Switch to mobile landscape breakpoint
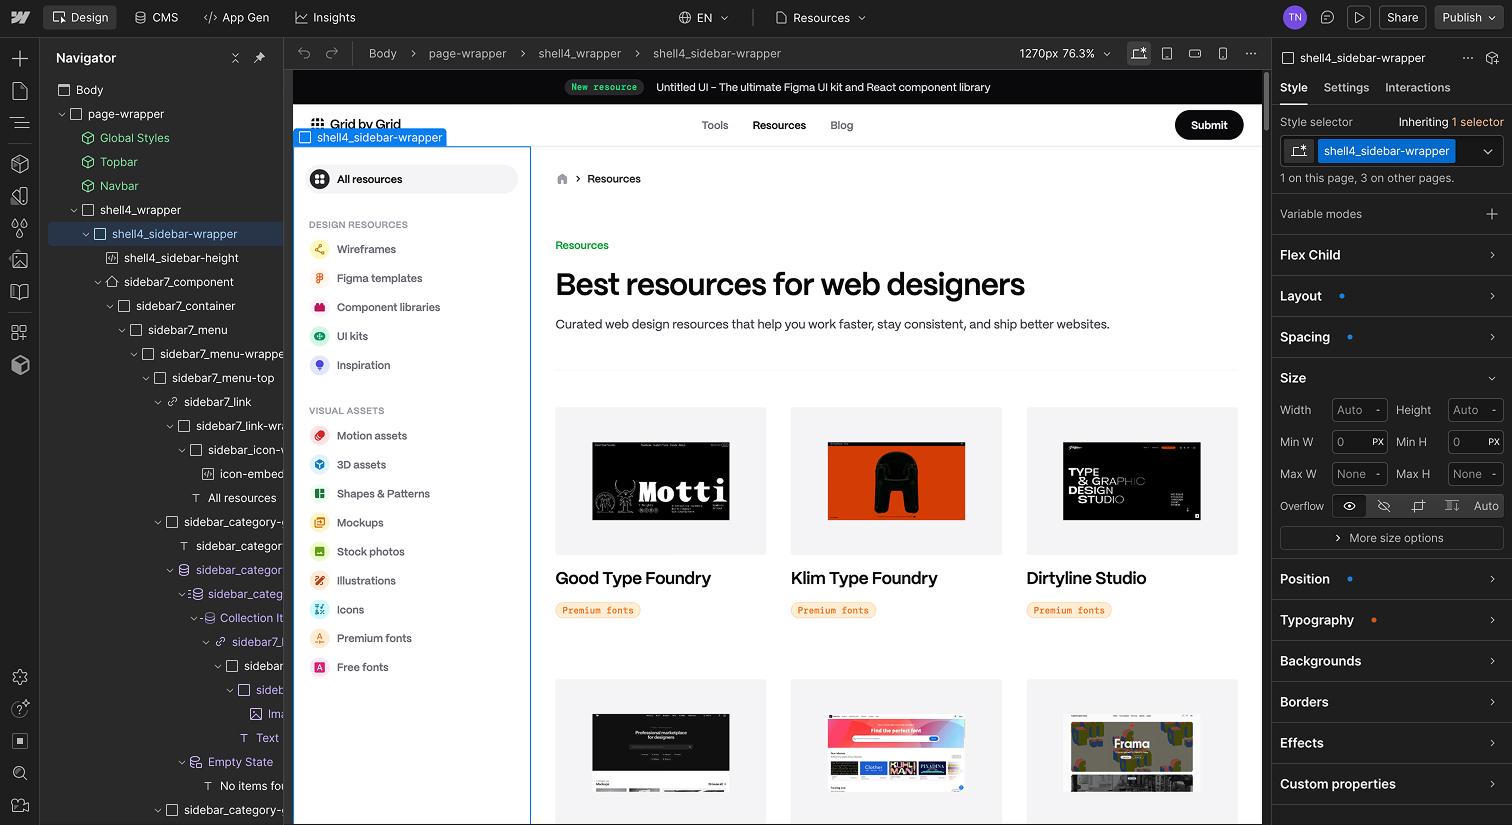Image resolution: width=1512 pixels, height=825 pixels. click(1195, 53)
